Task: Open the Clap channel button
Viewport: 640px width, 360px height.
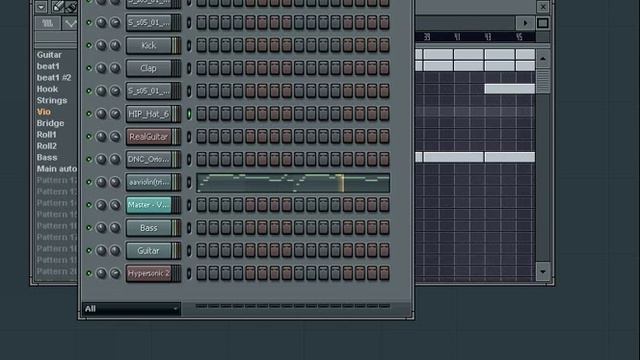Action: point(149,68)
